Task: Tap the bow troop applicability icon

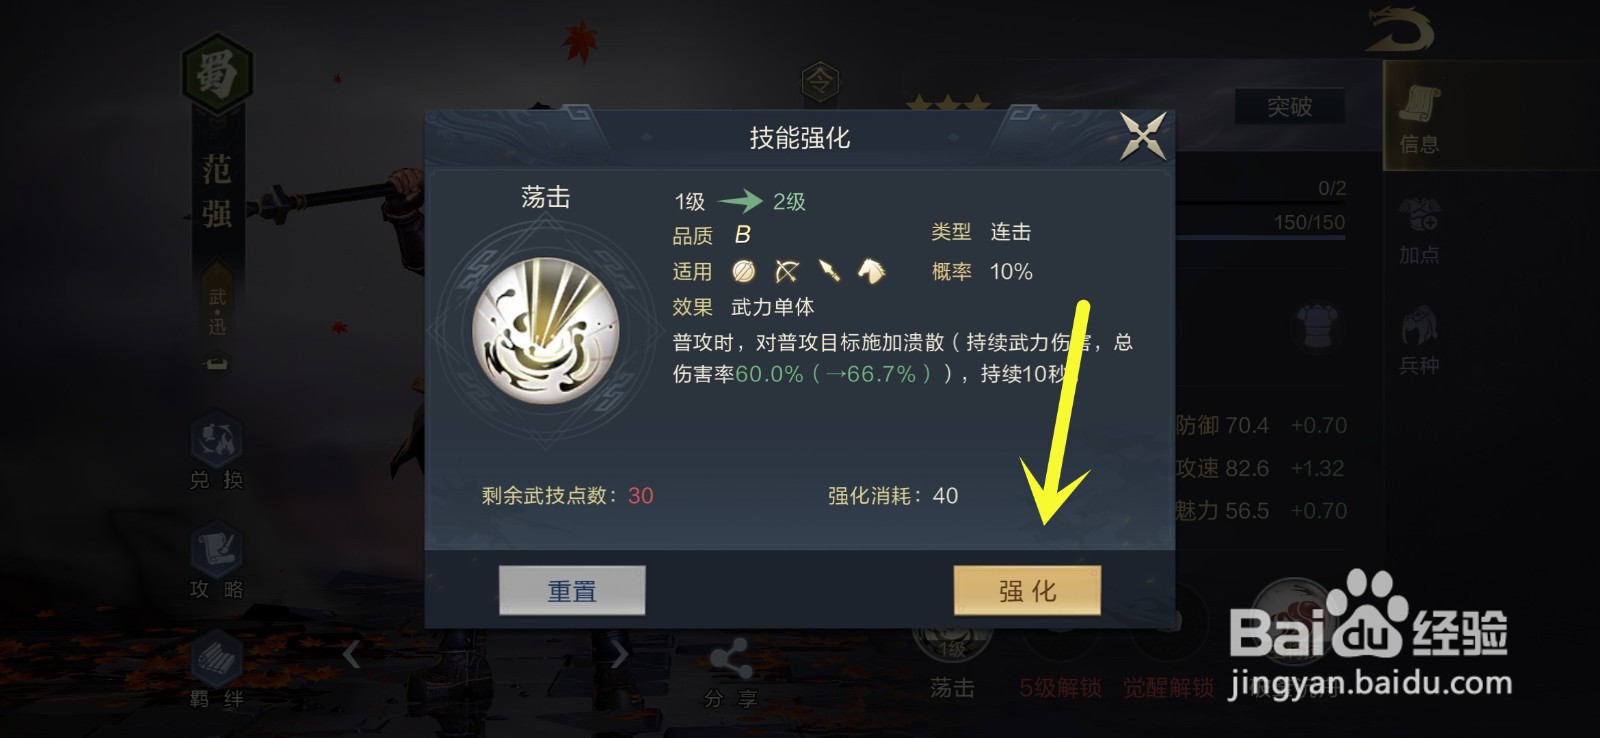Action: click(x=787, y=271)
